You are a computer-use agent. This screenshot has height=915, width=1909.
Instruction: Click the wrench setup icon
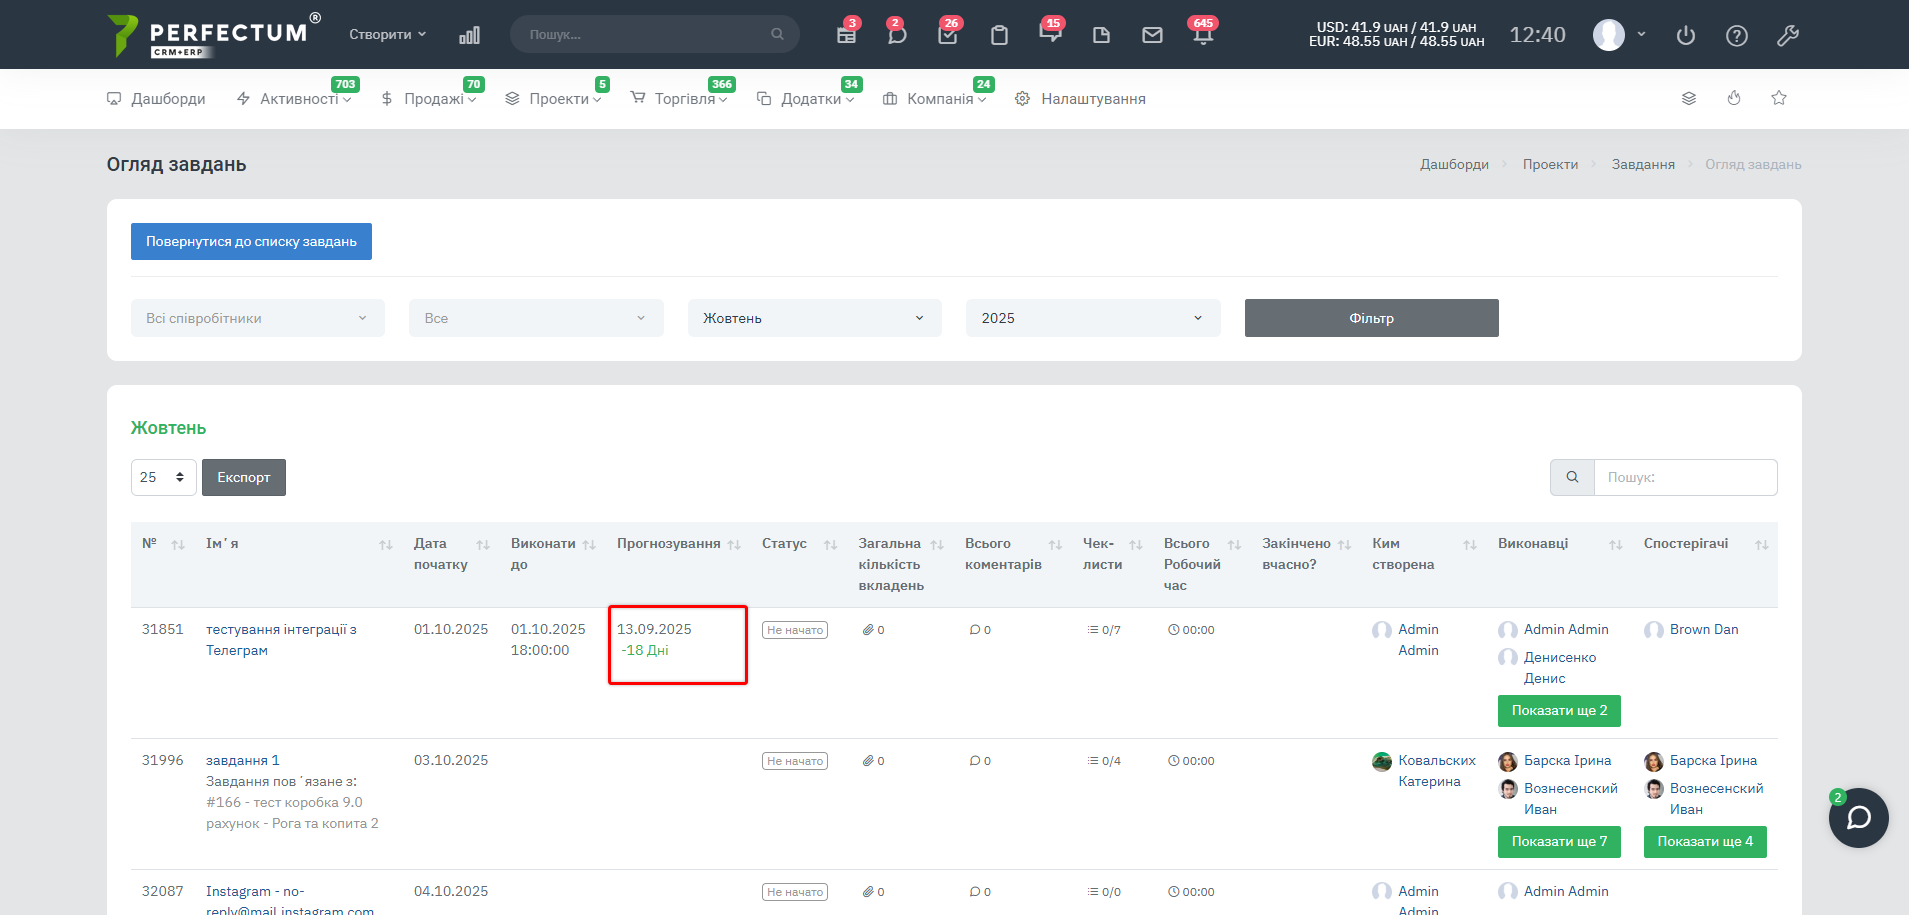tap(1788, 35)
